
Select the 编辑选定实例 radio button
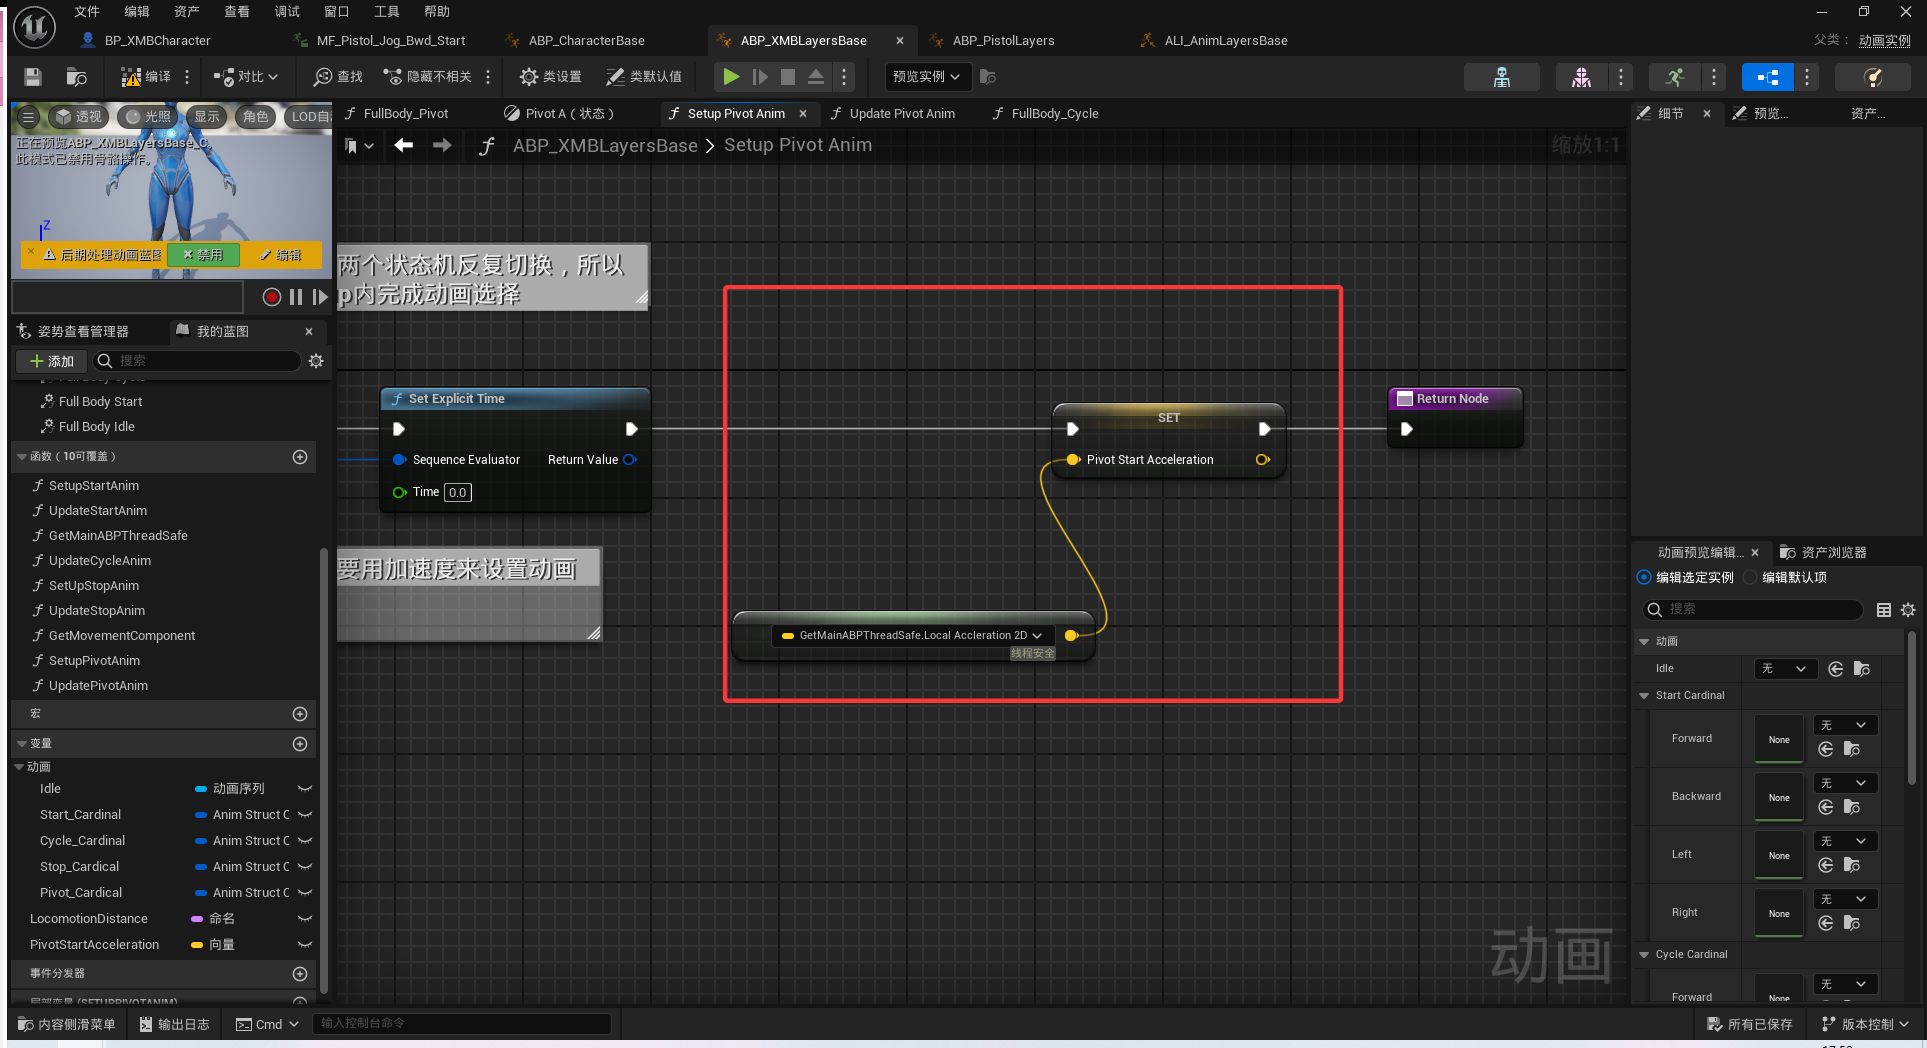pos(1644,578)
